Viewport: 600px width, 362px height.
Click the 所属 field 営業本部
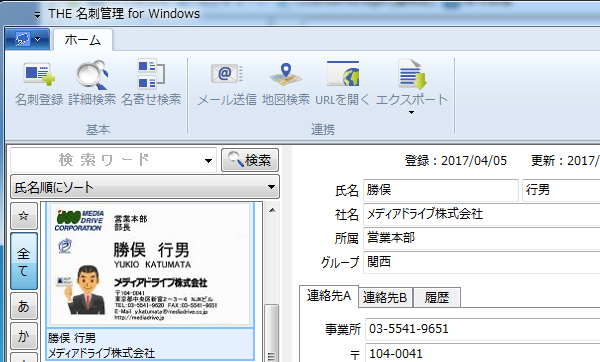point(482,238)
